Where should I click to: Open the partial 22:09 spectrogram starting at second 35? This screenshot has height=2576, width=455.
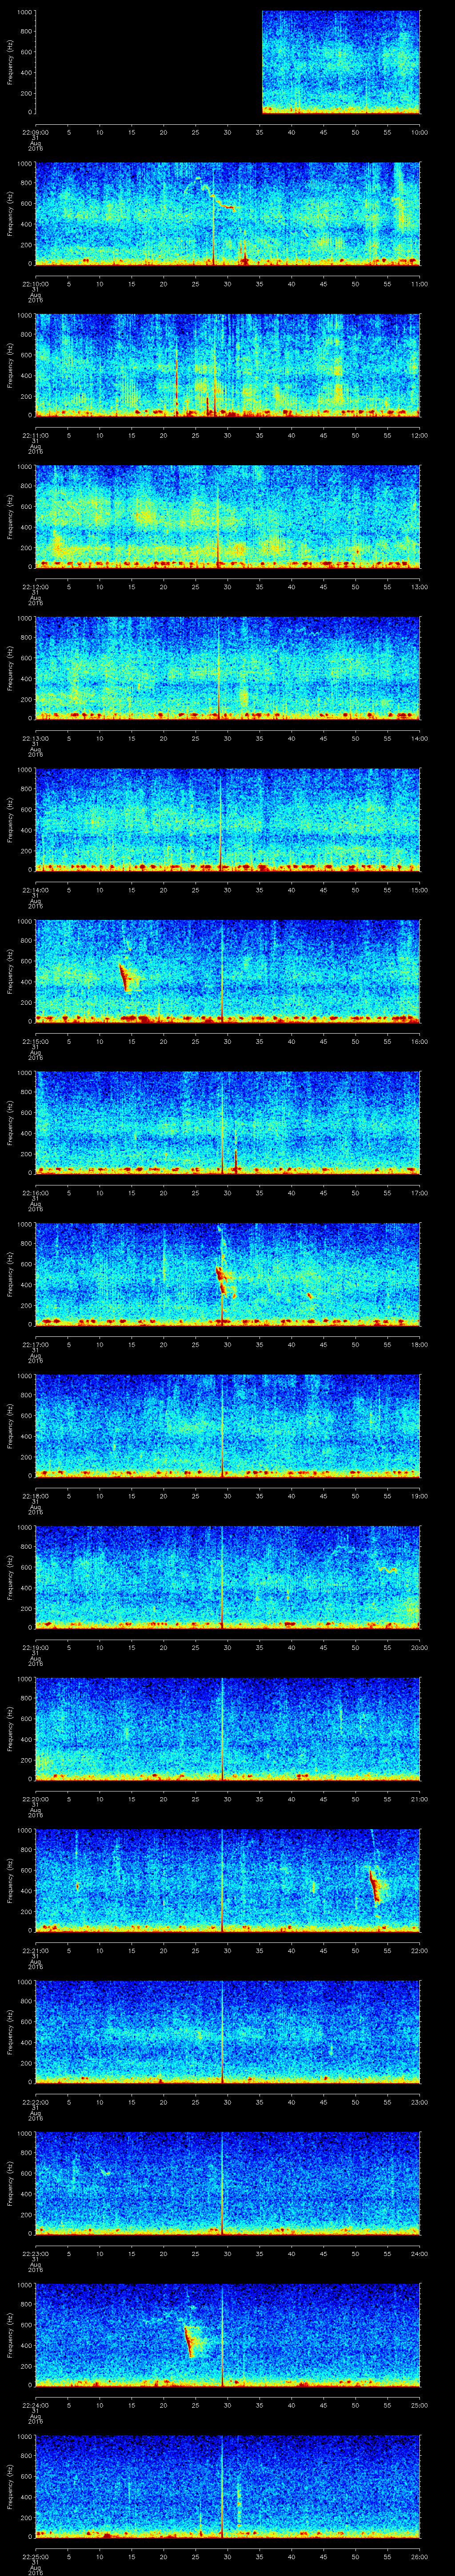coord(341,62)
